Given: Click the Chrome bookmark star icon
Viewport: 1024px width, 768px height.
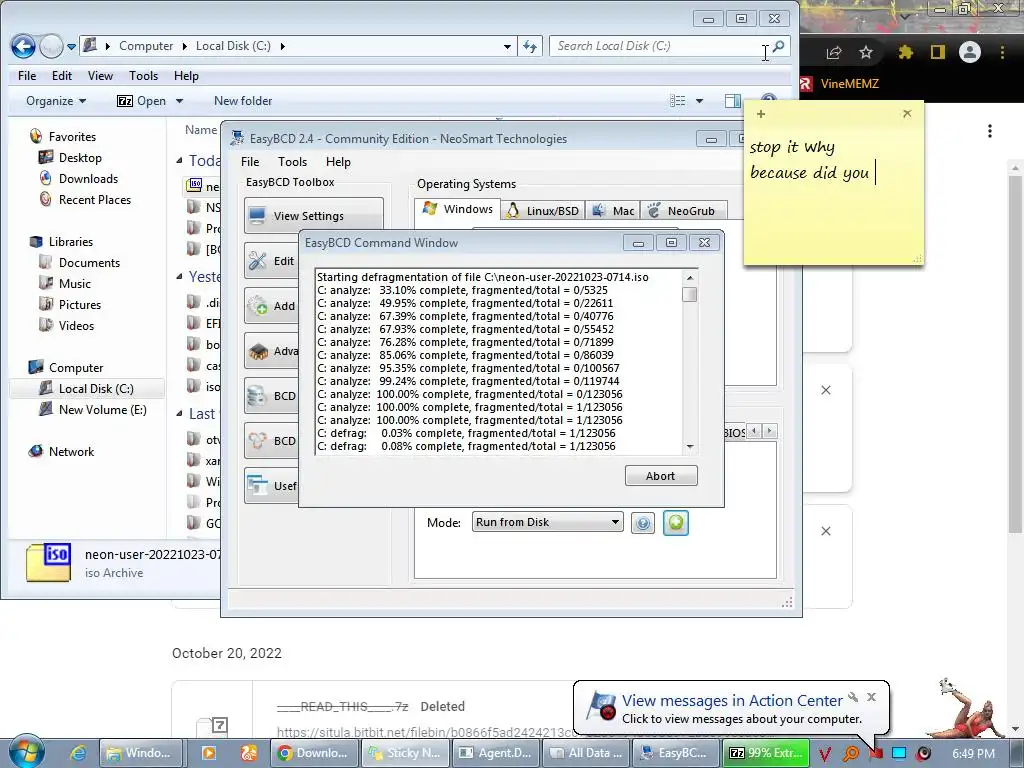Looking at the screenshot, I should [866, 52].
